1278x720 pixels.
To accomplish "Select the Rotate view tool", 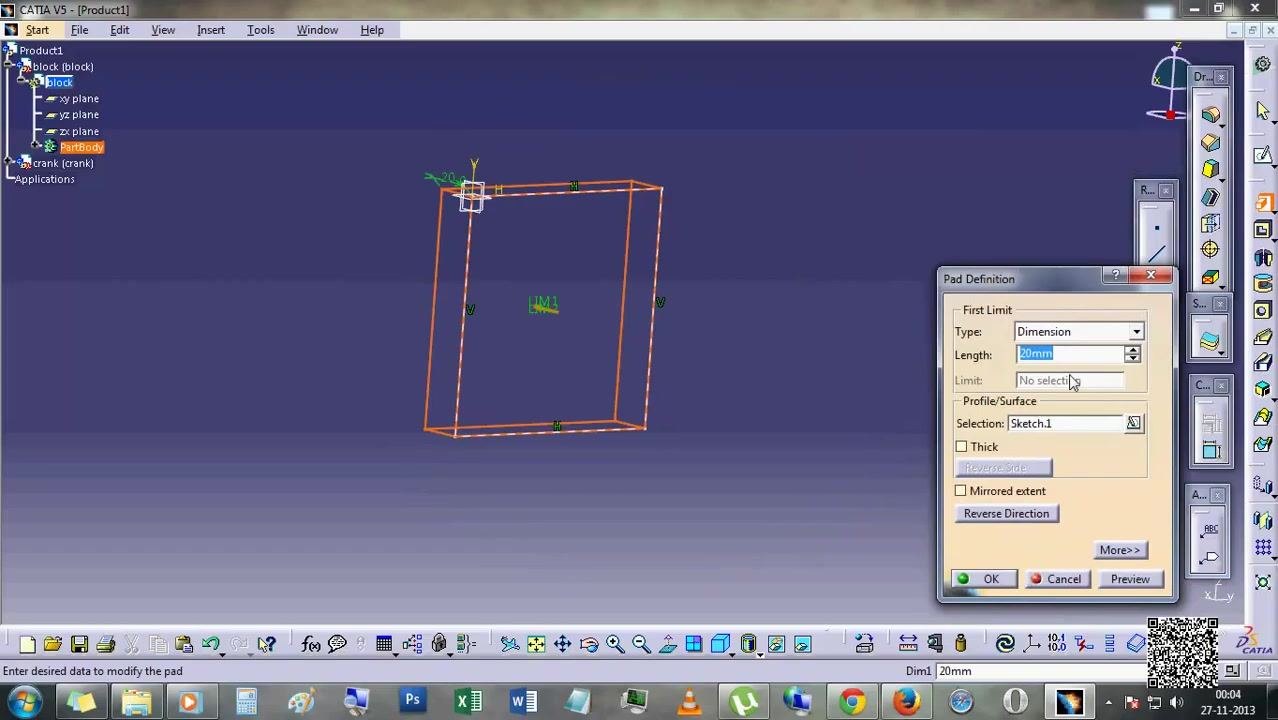I will [589, 644].
